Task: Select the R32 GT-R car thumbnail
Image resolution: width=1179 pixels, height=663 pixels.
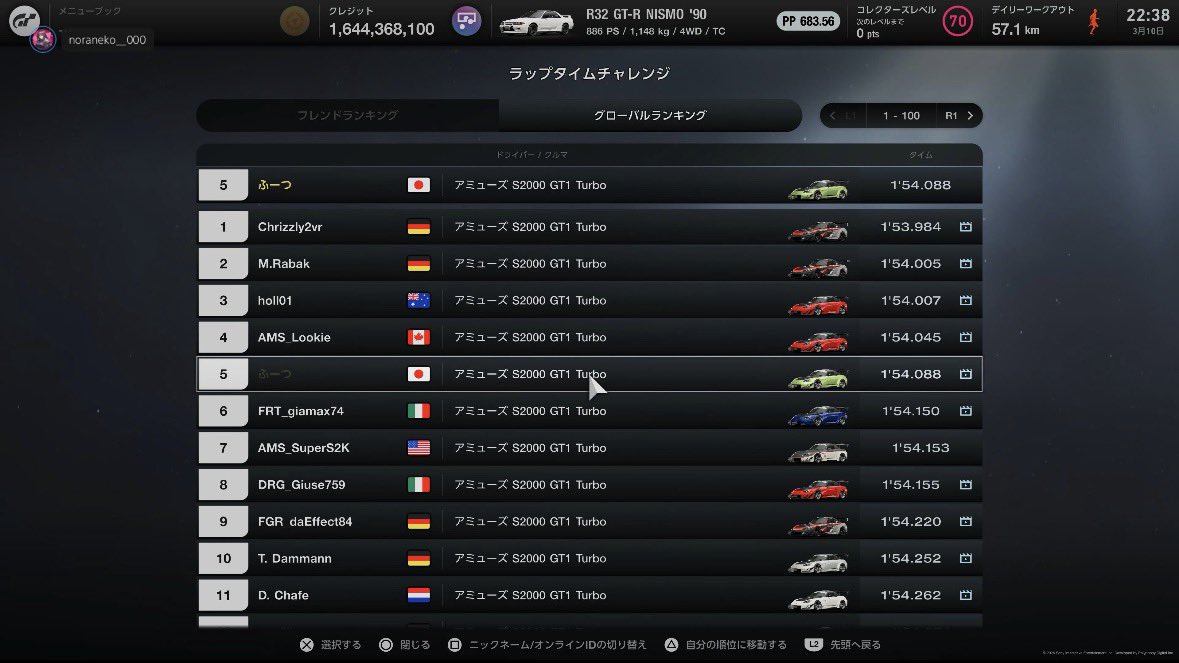Action: [x=537, y=23]
